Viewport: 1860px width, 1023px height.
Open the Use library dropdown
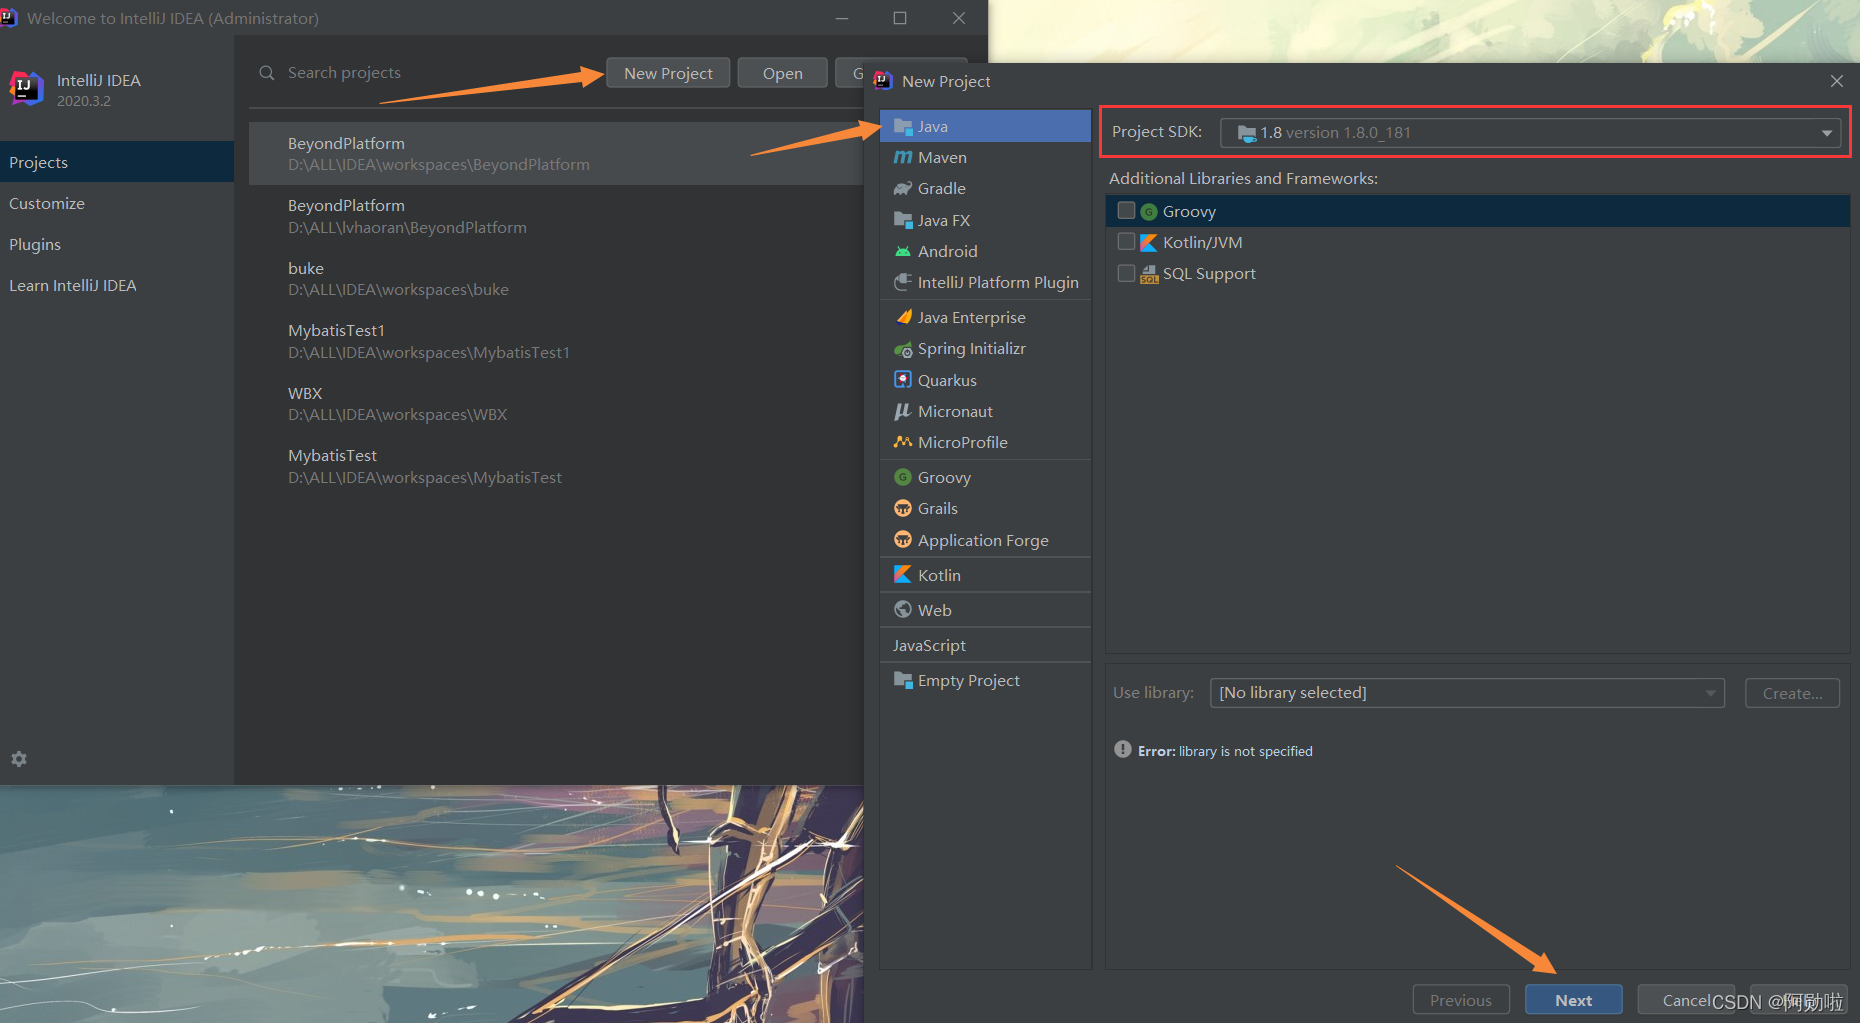[x=1467, y=692]
